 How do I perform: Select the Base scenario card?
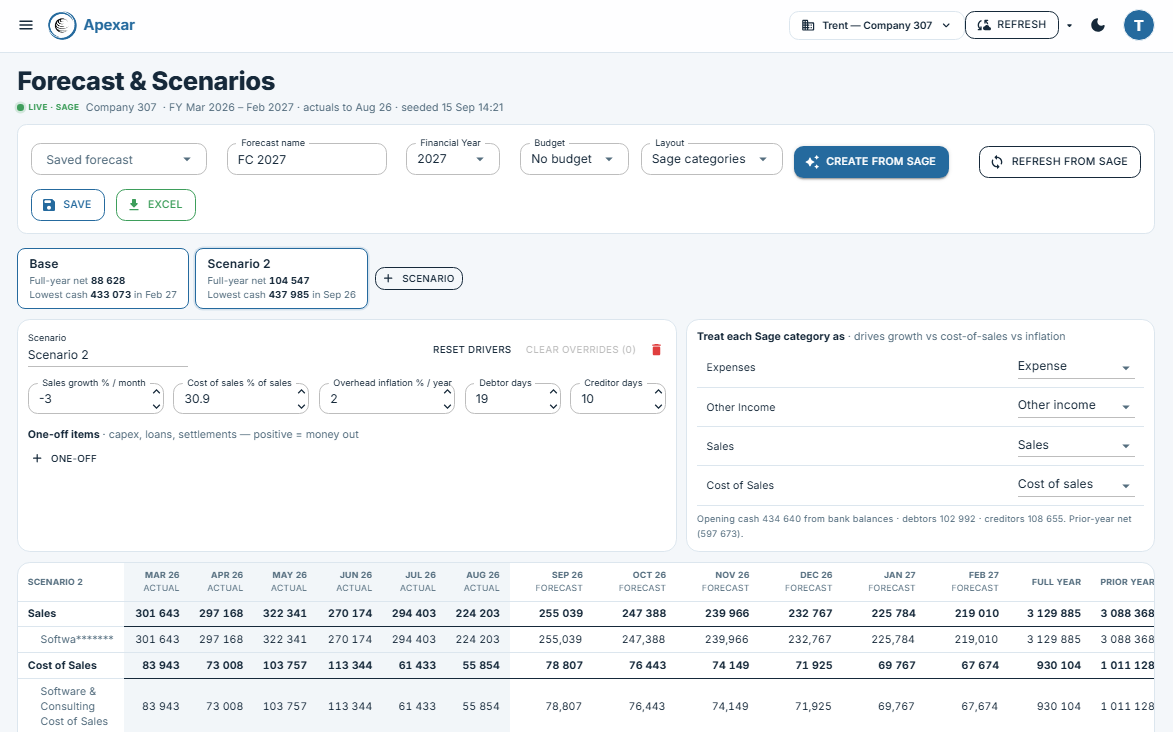click(x=103, y=278)
